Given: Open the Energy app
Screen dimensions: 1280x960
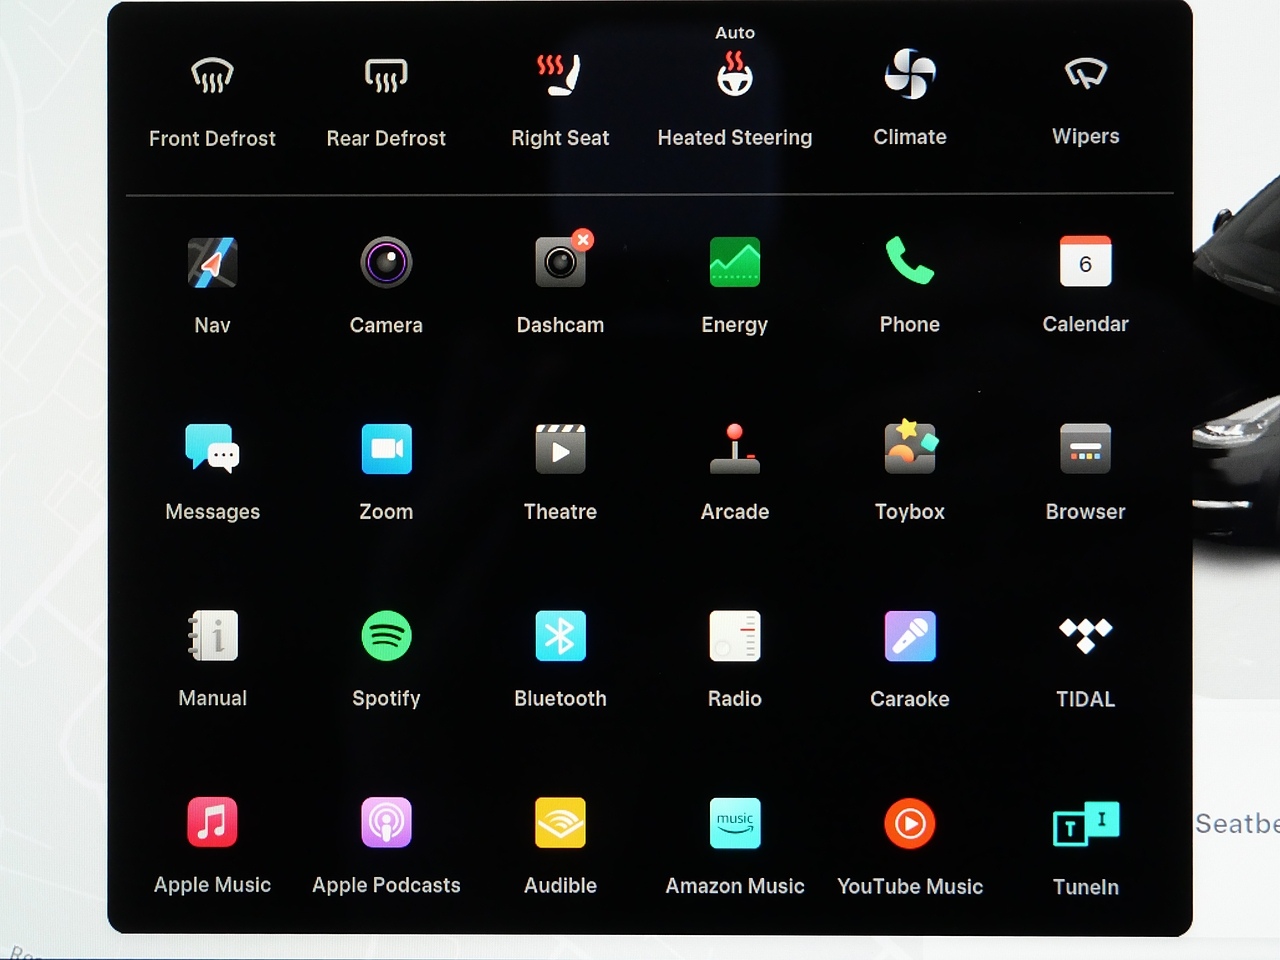Looking at the screenshot, I should tap(734, 263).
